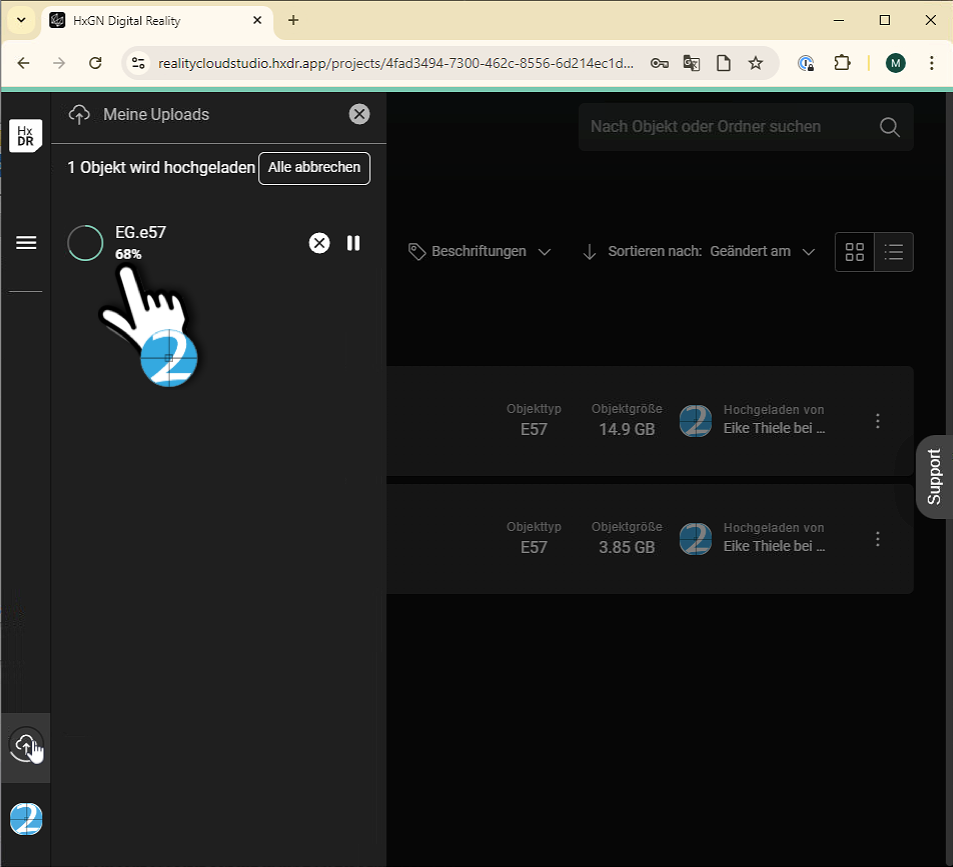
Task: Click the EG.e57 upload progress circle
Action: [85, 243]
